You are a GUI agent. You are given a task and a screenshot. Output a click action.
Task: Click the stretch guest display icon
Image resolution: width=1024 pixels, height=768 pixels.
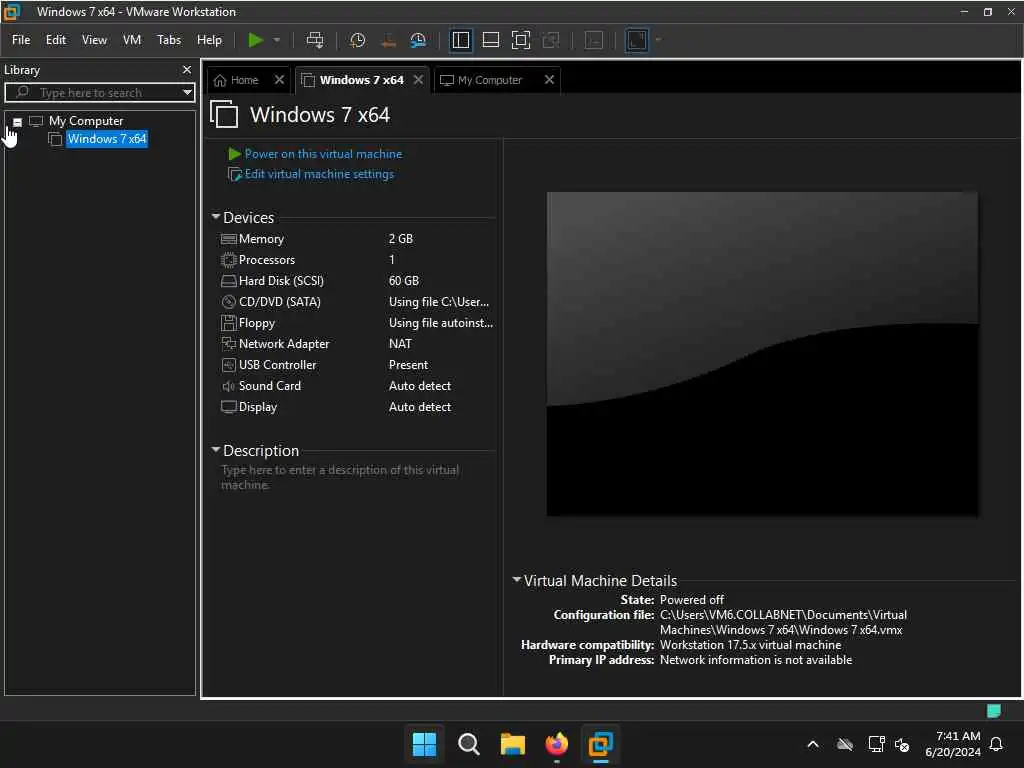637,40
